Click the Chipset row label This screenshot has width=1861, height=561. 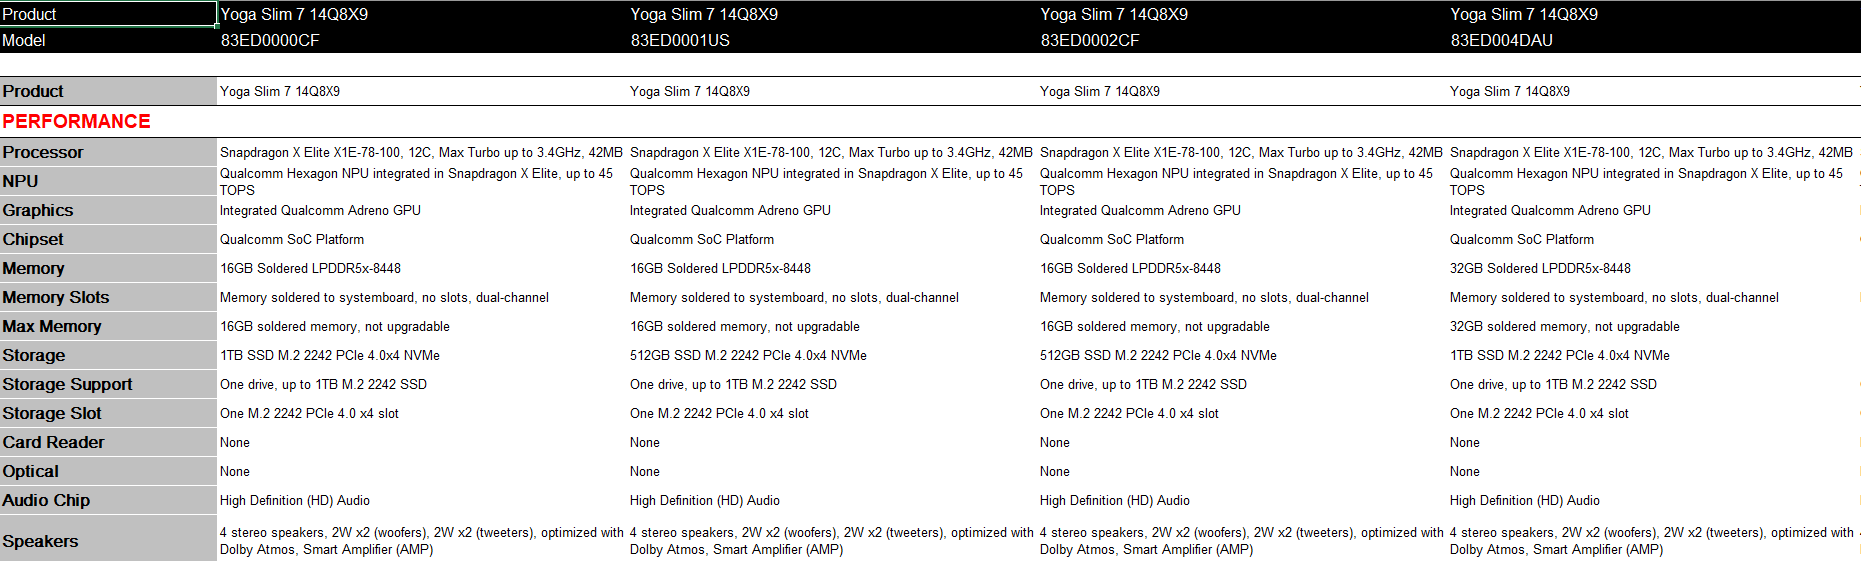click(x=33, y=239)
